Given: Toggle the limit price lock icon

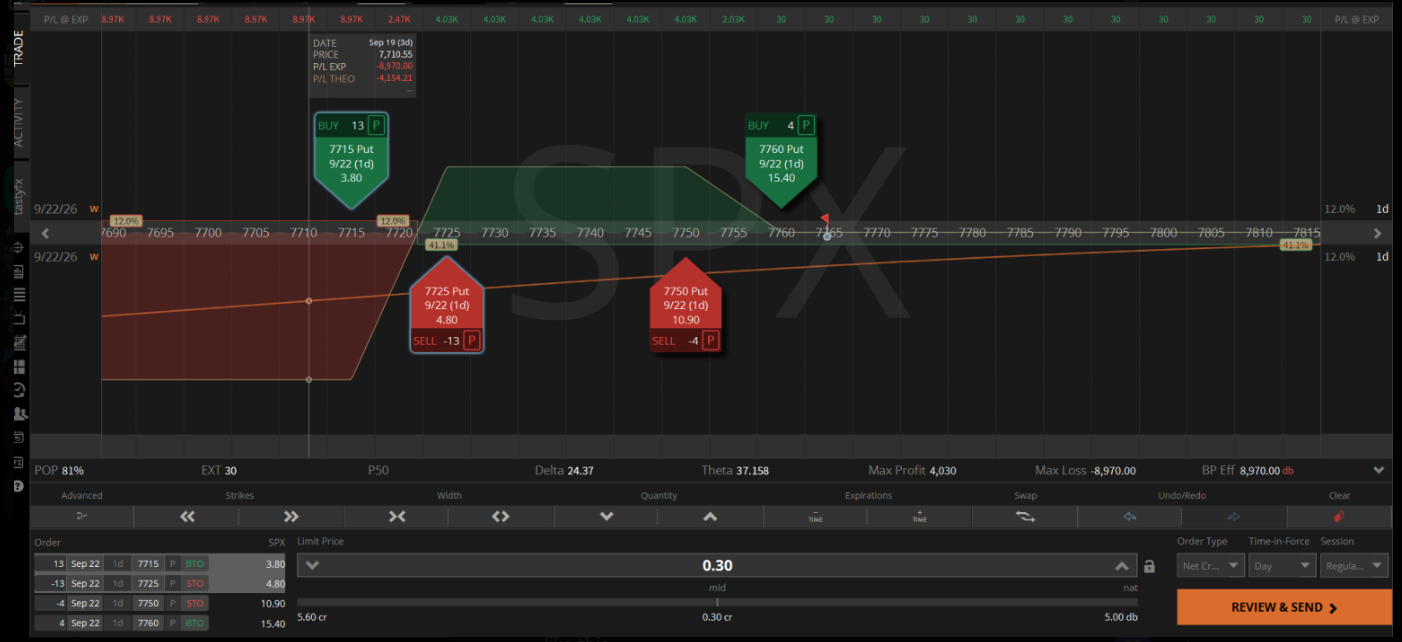Looking at the screenshot, I should tap(1149, 566).
